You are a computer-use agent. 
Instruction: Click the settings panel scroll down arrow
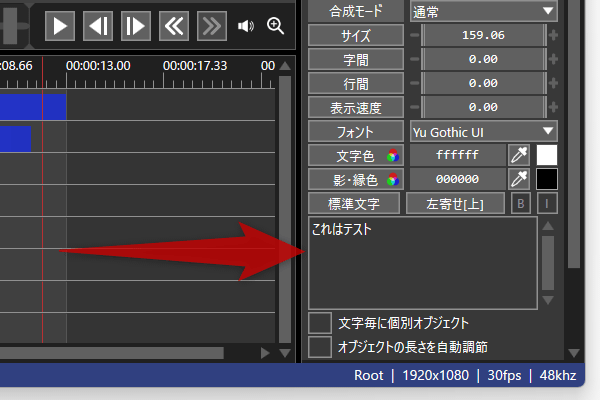574,353
